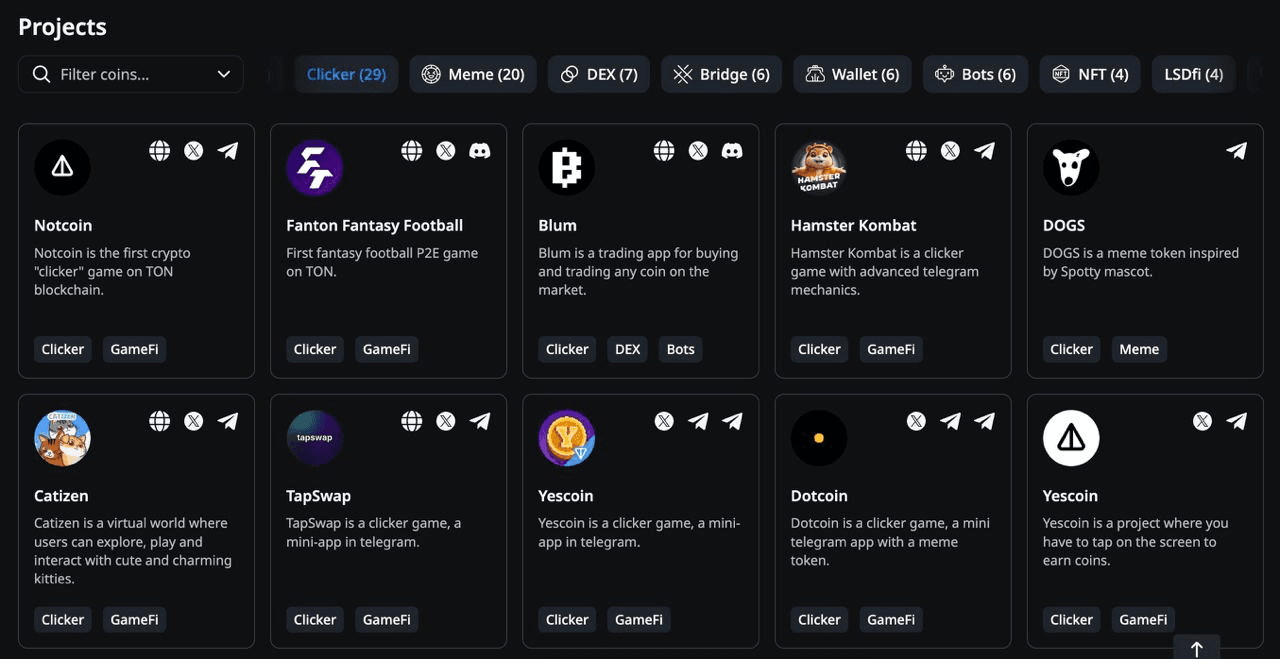
Task: Open Notcoin's website via the globe icon
Action: coord(159,150)
